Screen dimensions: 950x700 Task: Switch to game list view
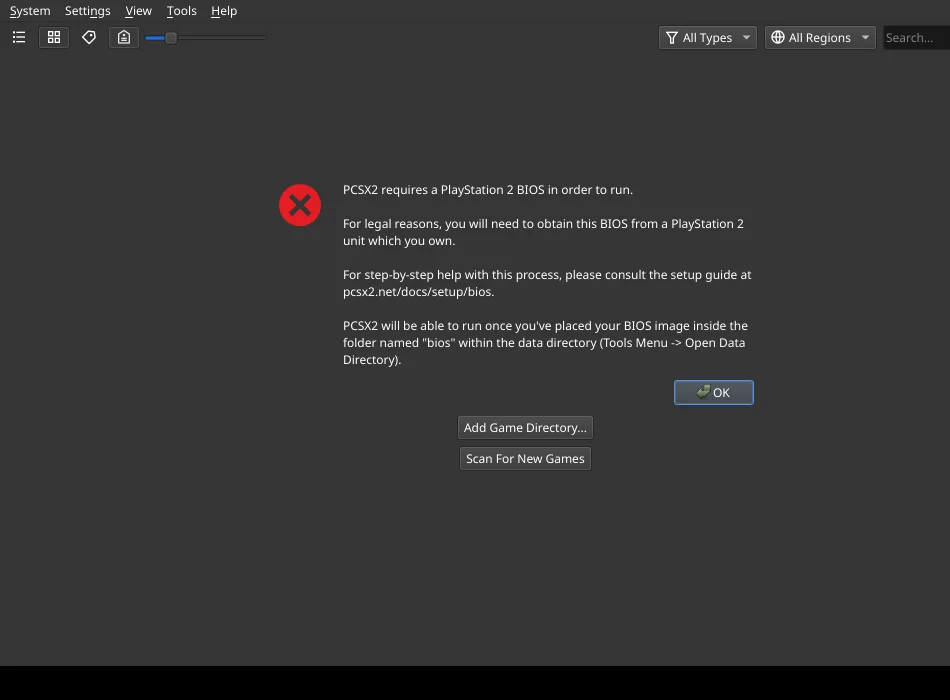[x=19, y=38]
